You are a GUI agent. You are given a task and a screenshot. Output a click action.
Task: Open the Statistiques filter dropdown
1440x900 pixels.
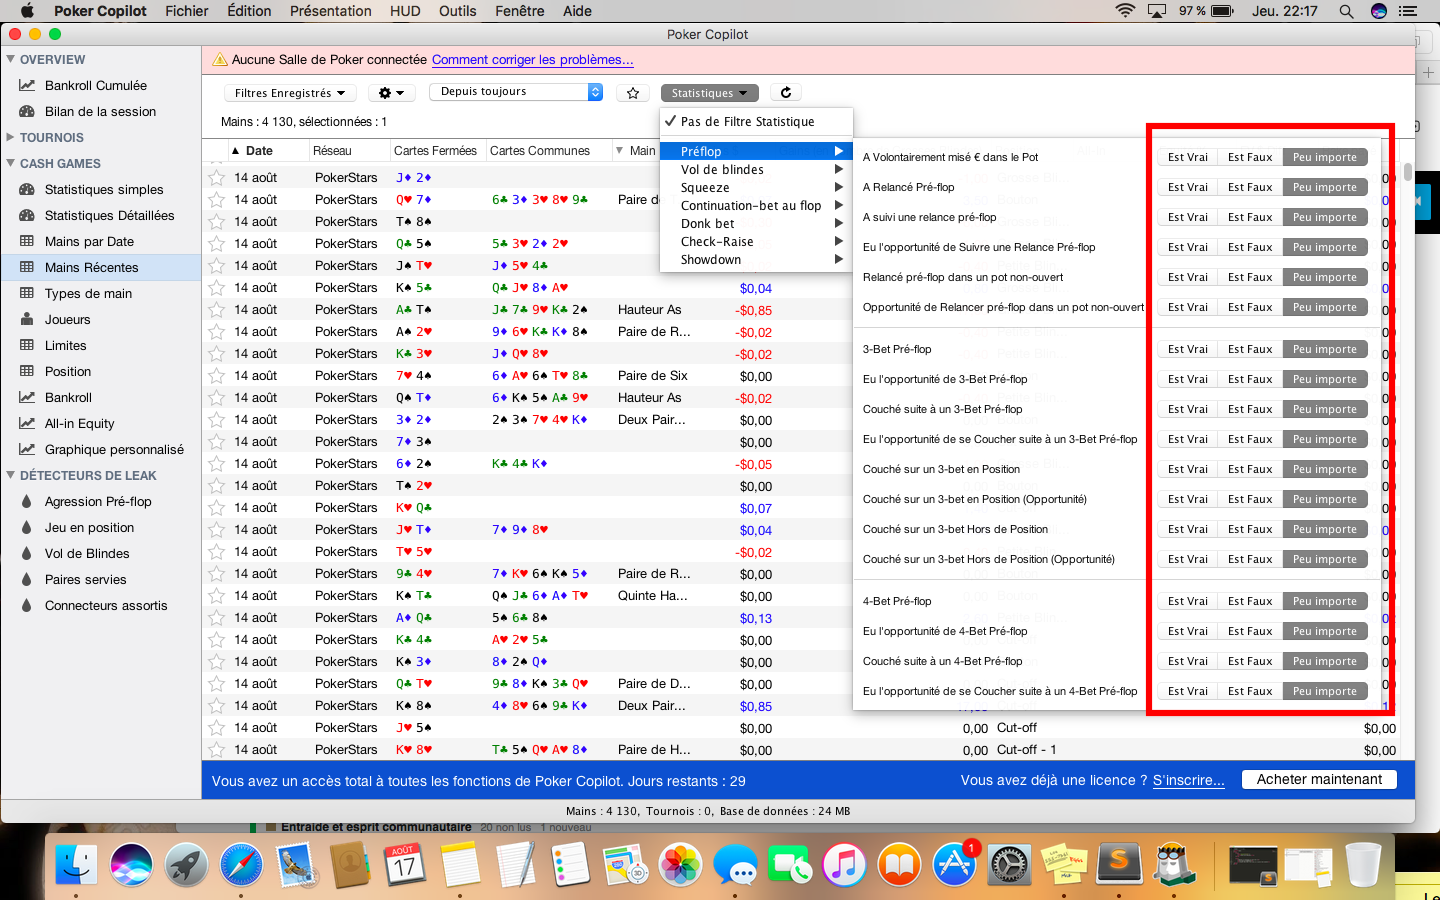pyautogui.click(x=709, y=93)
